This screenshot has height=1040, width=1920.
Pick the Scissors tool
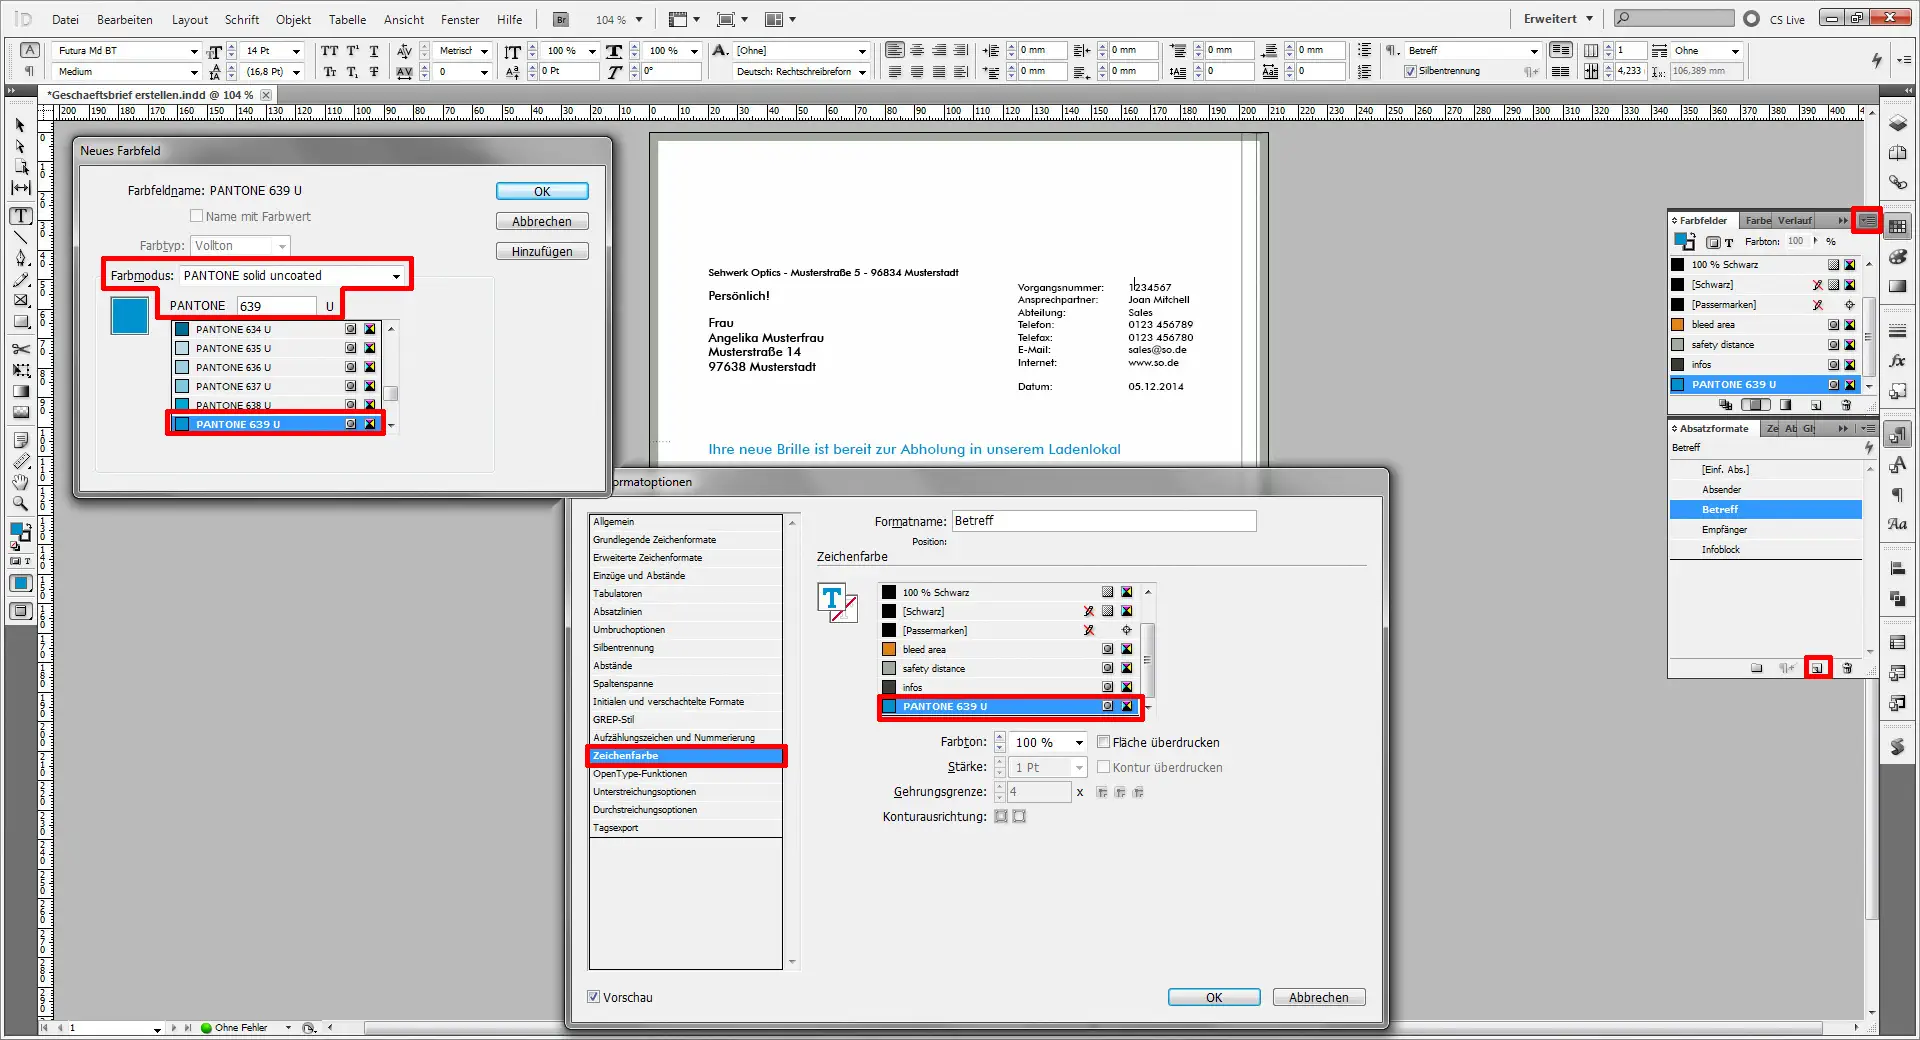(x=20, y=349)
